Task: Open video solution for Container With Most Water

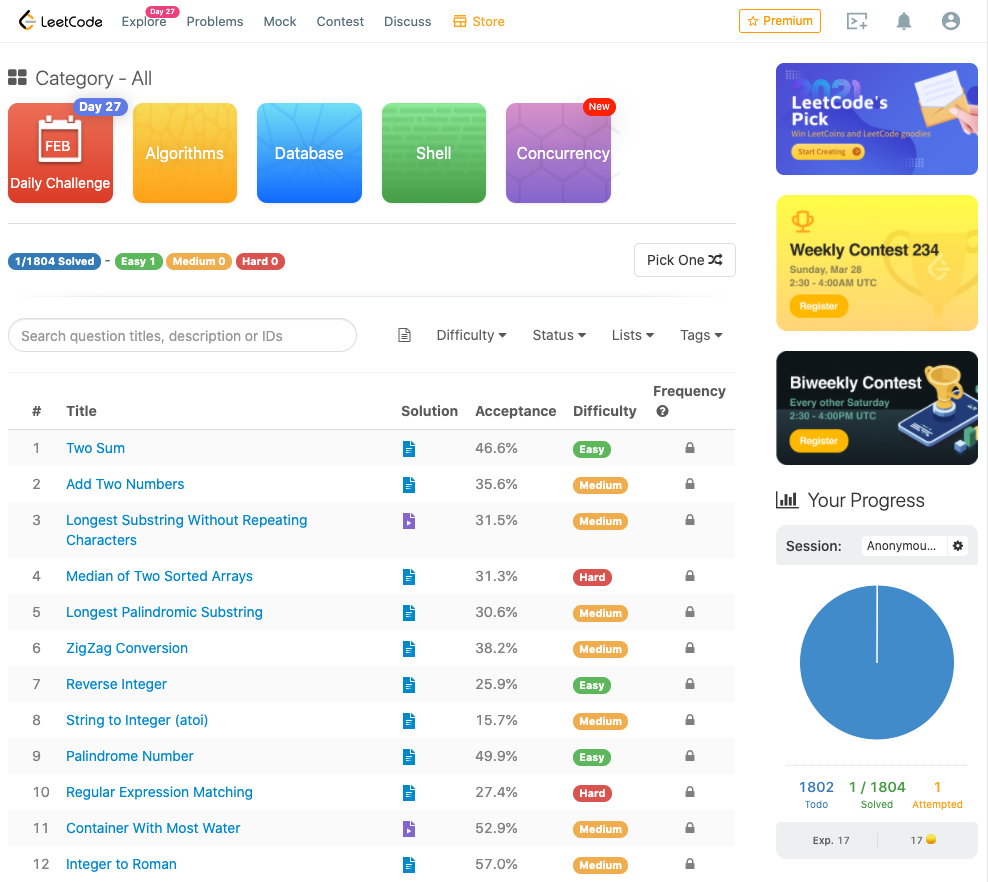Action: tap(409, 828)
